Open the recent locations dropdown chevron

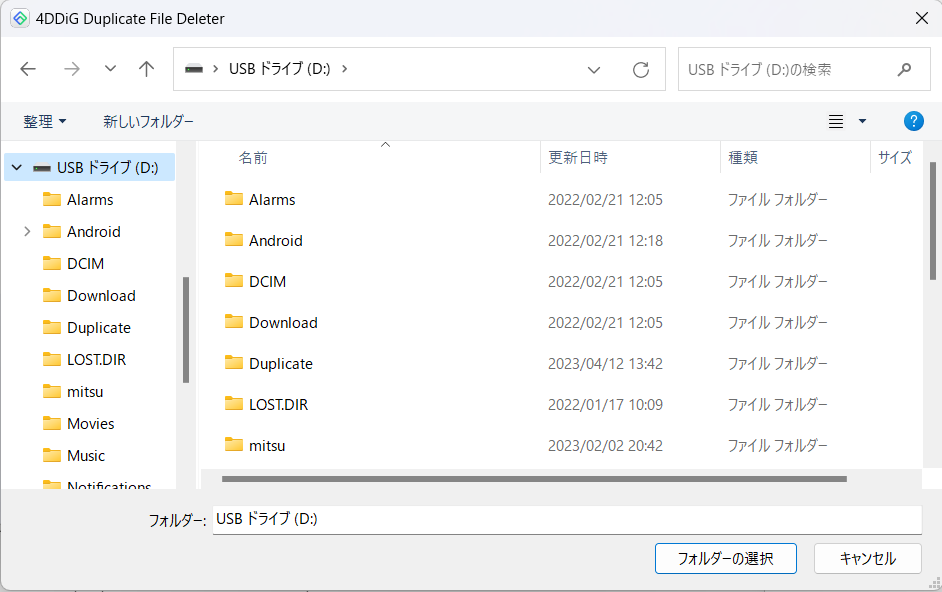coord(110,69)
